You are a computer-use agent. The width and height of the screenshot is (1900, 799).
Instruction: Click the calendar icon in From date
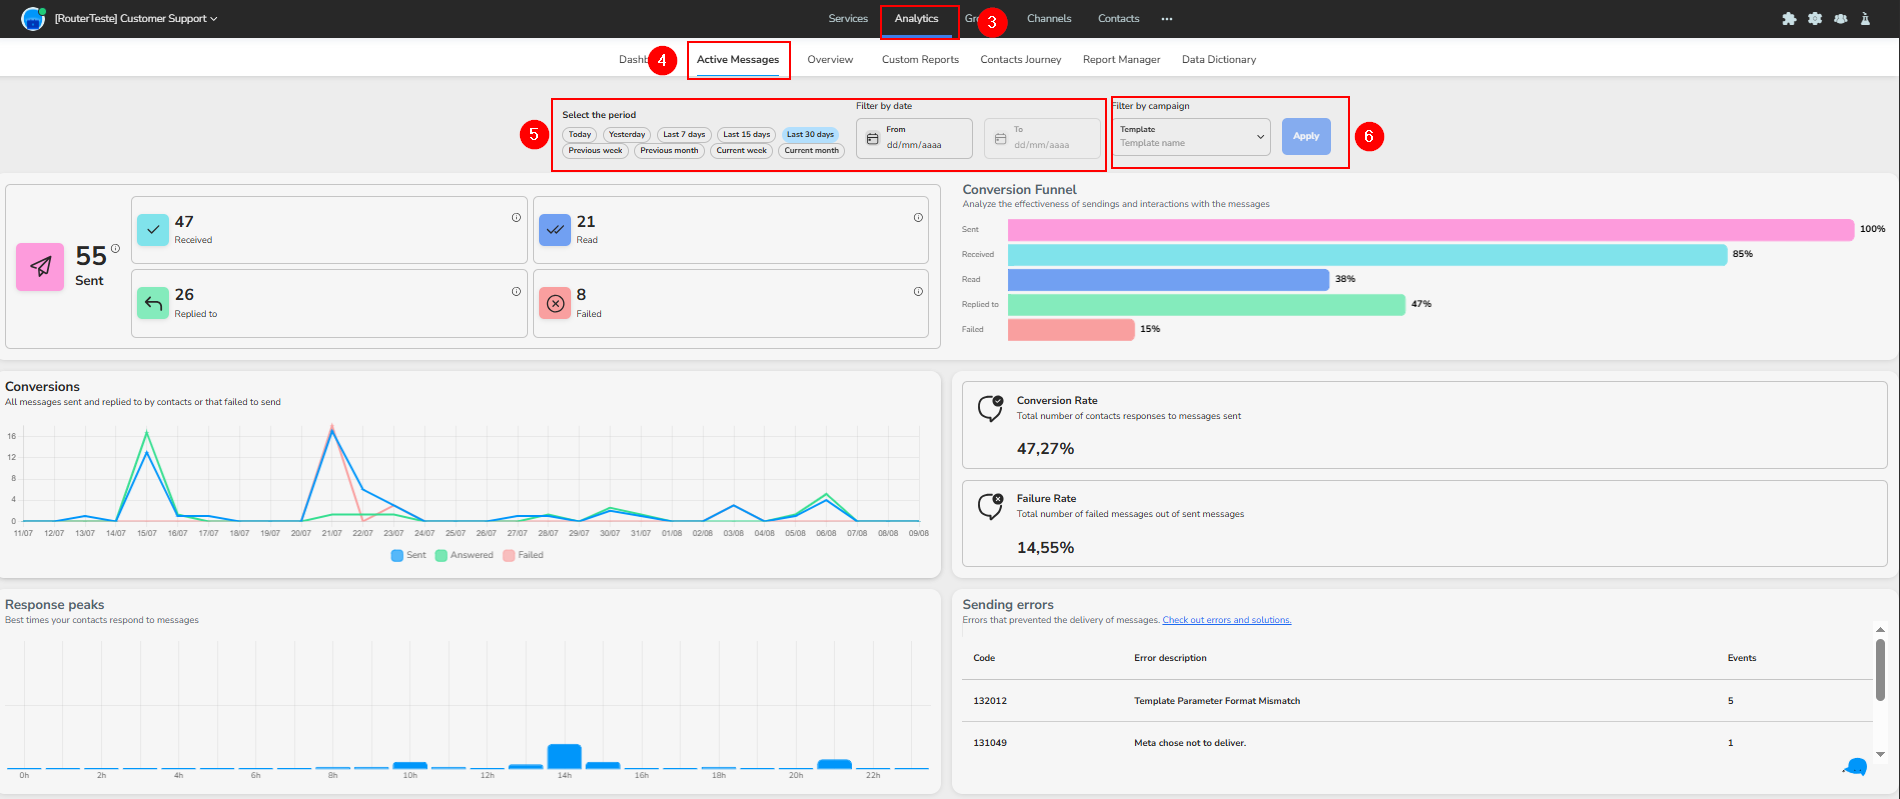(x=872, y=139)
